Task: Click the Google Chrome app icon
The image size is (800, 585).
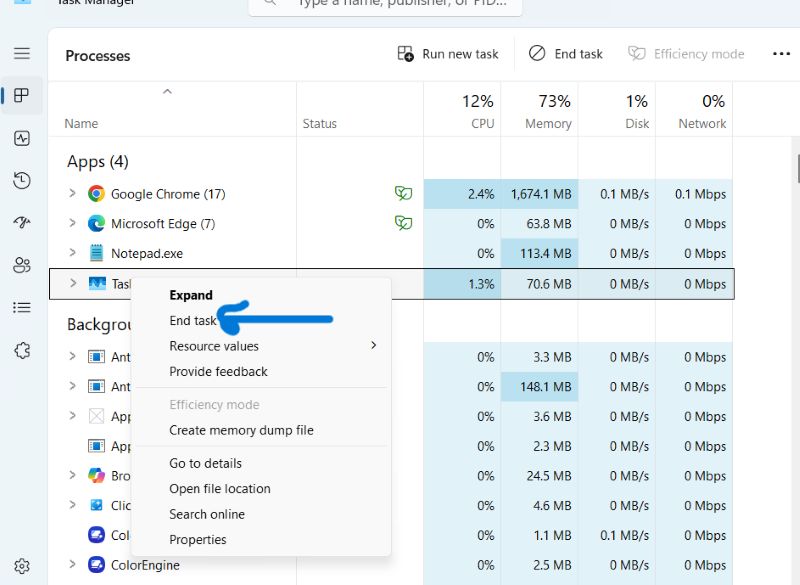Action: click(x=96, y=194)
